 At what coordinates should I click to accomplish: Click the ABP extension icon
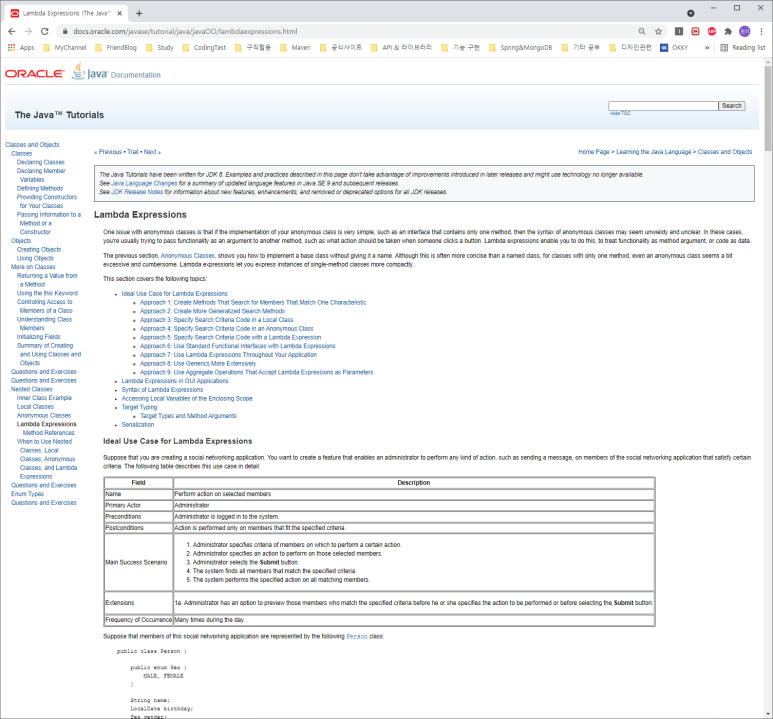[711, 31]
